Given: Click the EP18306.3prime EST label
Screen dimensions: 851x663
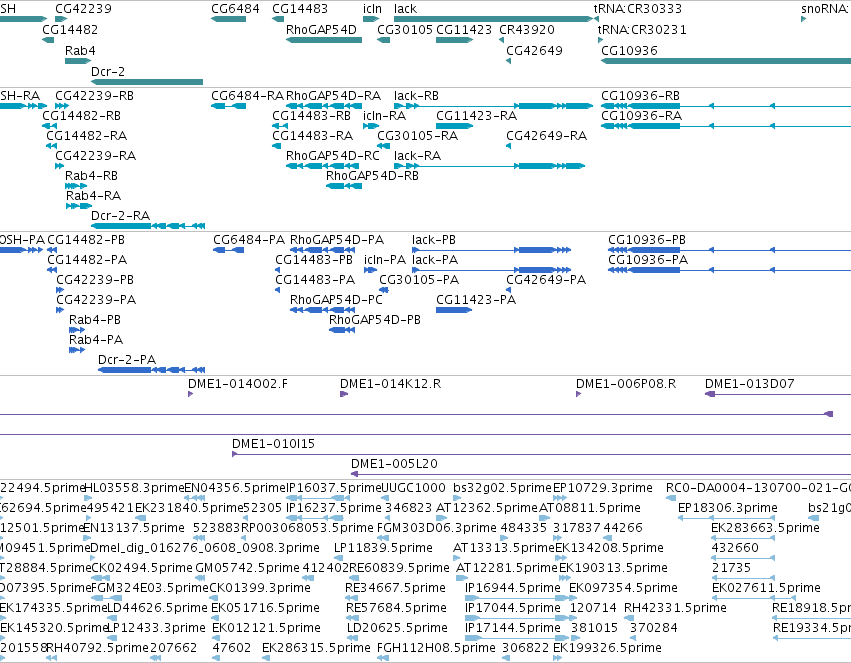Looking at the screenshot, I should 727,507.
